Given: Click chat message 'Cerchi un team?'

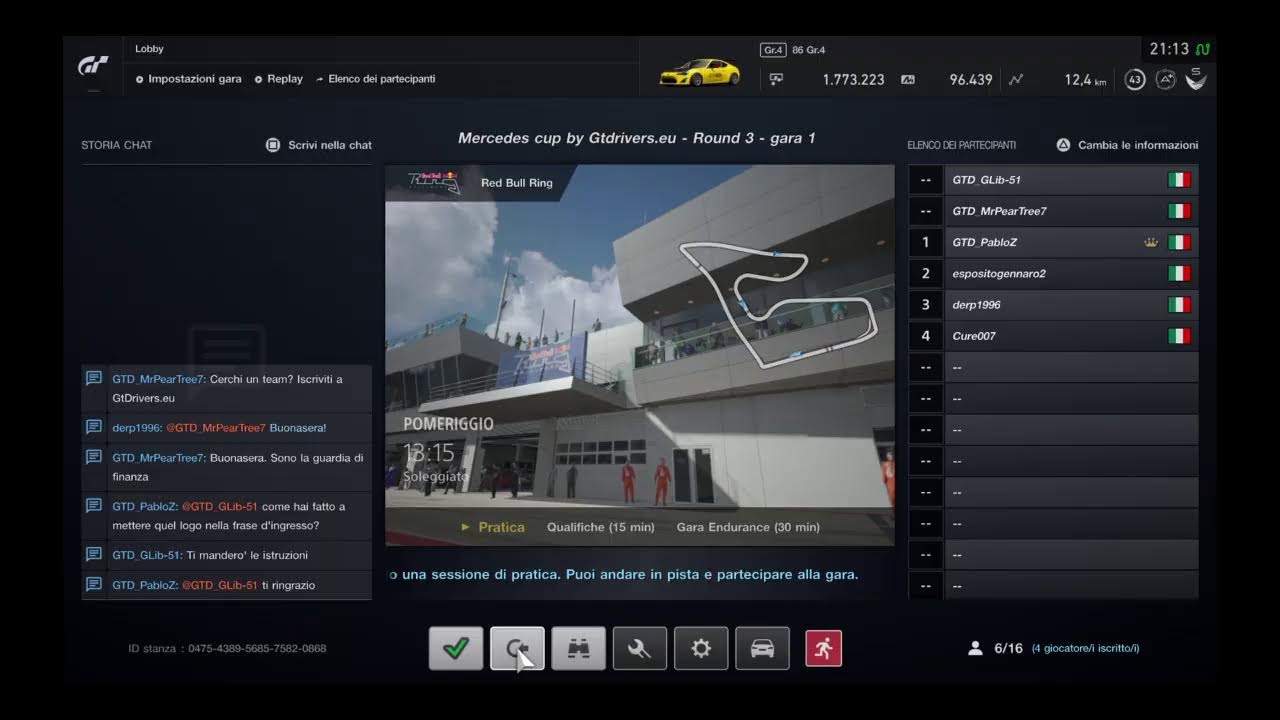Looking at the screenshot, I should [x=228, y=388].
